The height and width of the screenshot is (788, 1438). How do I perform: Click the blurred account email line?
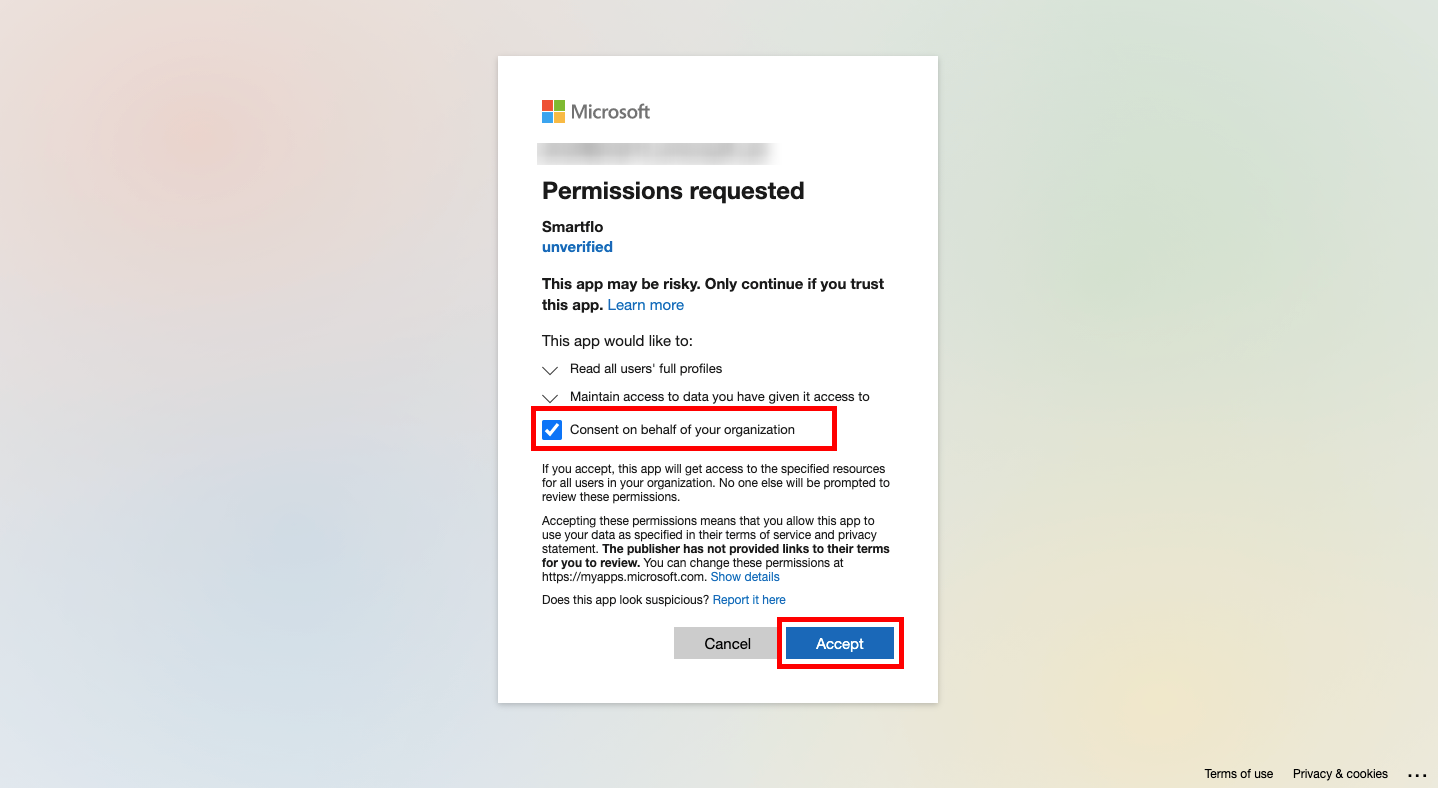[x=656, y=153]
